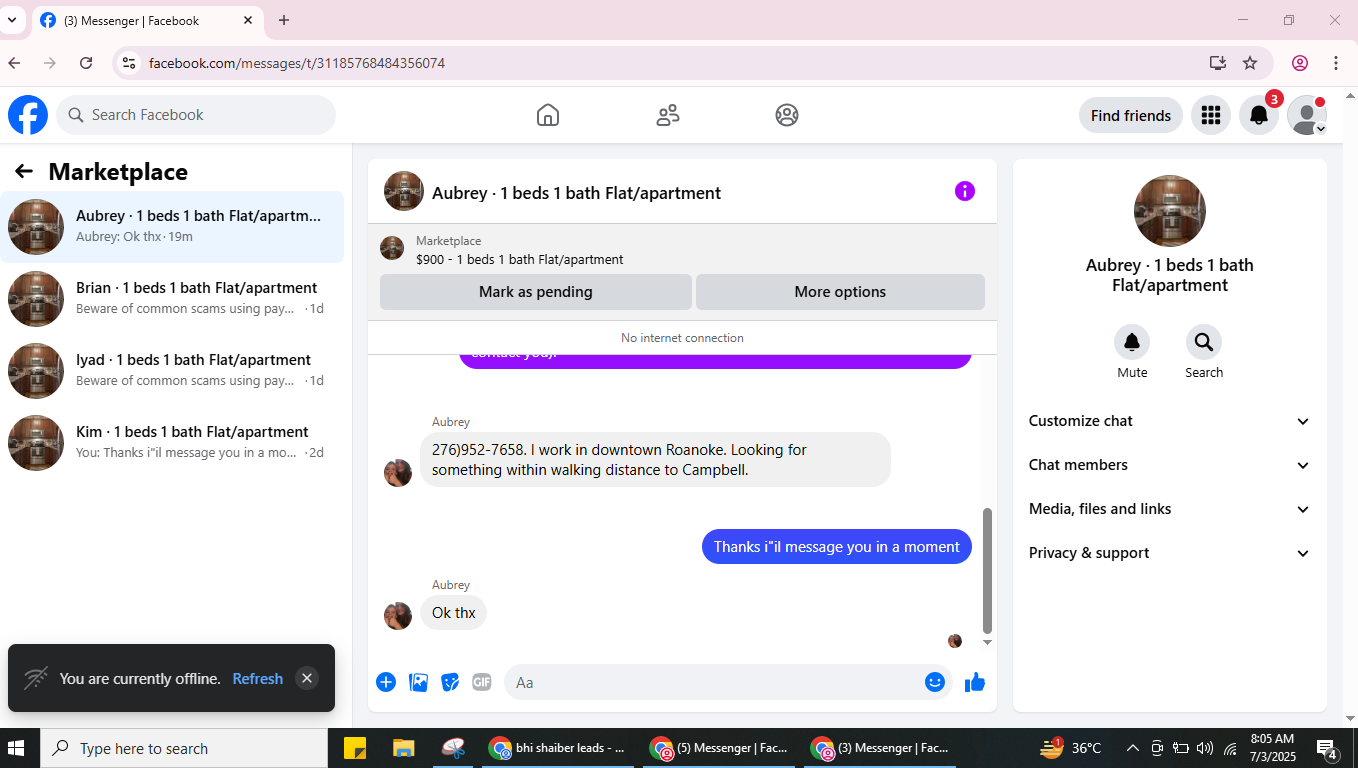Expand Customize chat section
The image size is (1358, 768).
(1169, 421)
